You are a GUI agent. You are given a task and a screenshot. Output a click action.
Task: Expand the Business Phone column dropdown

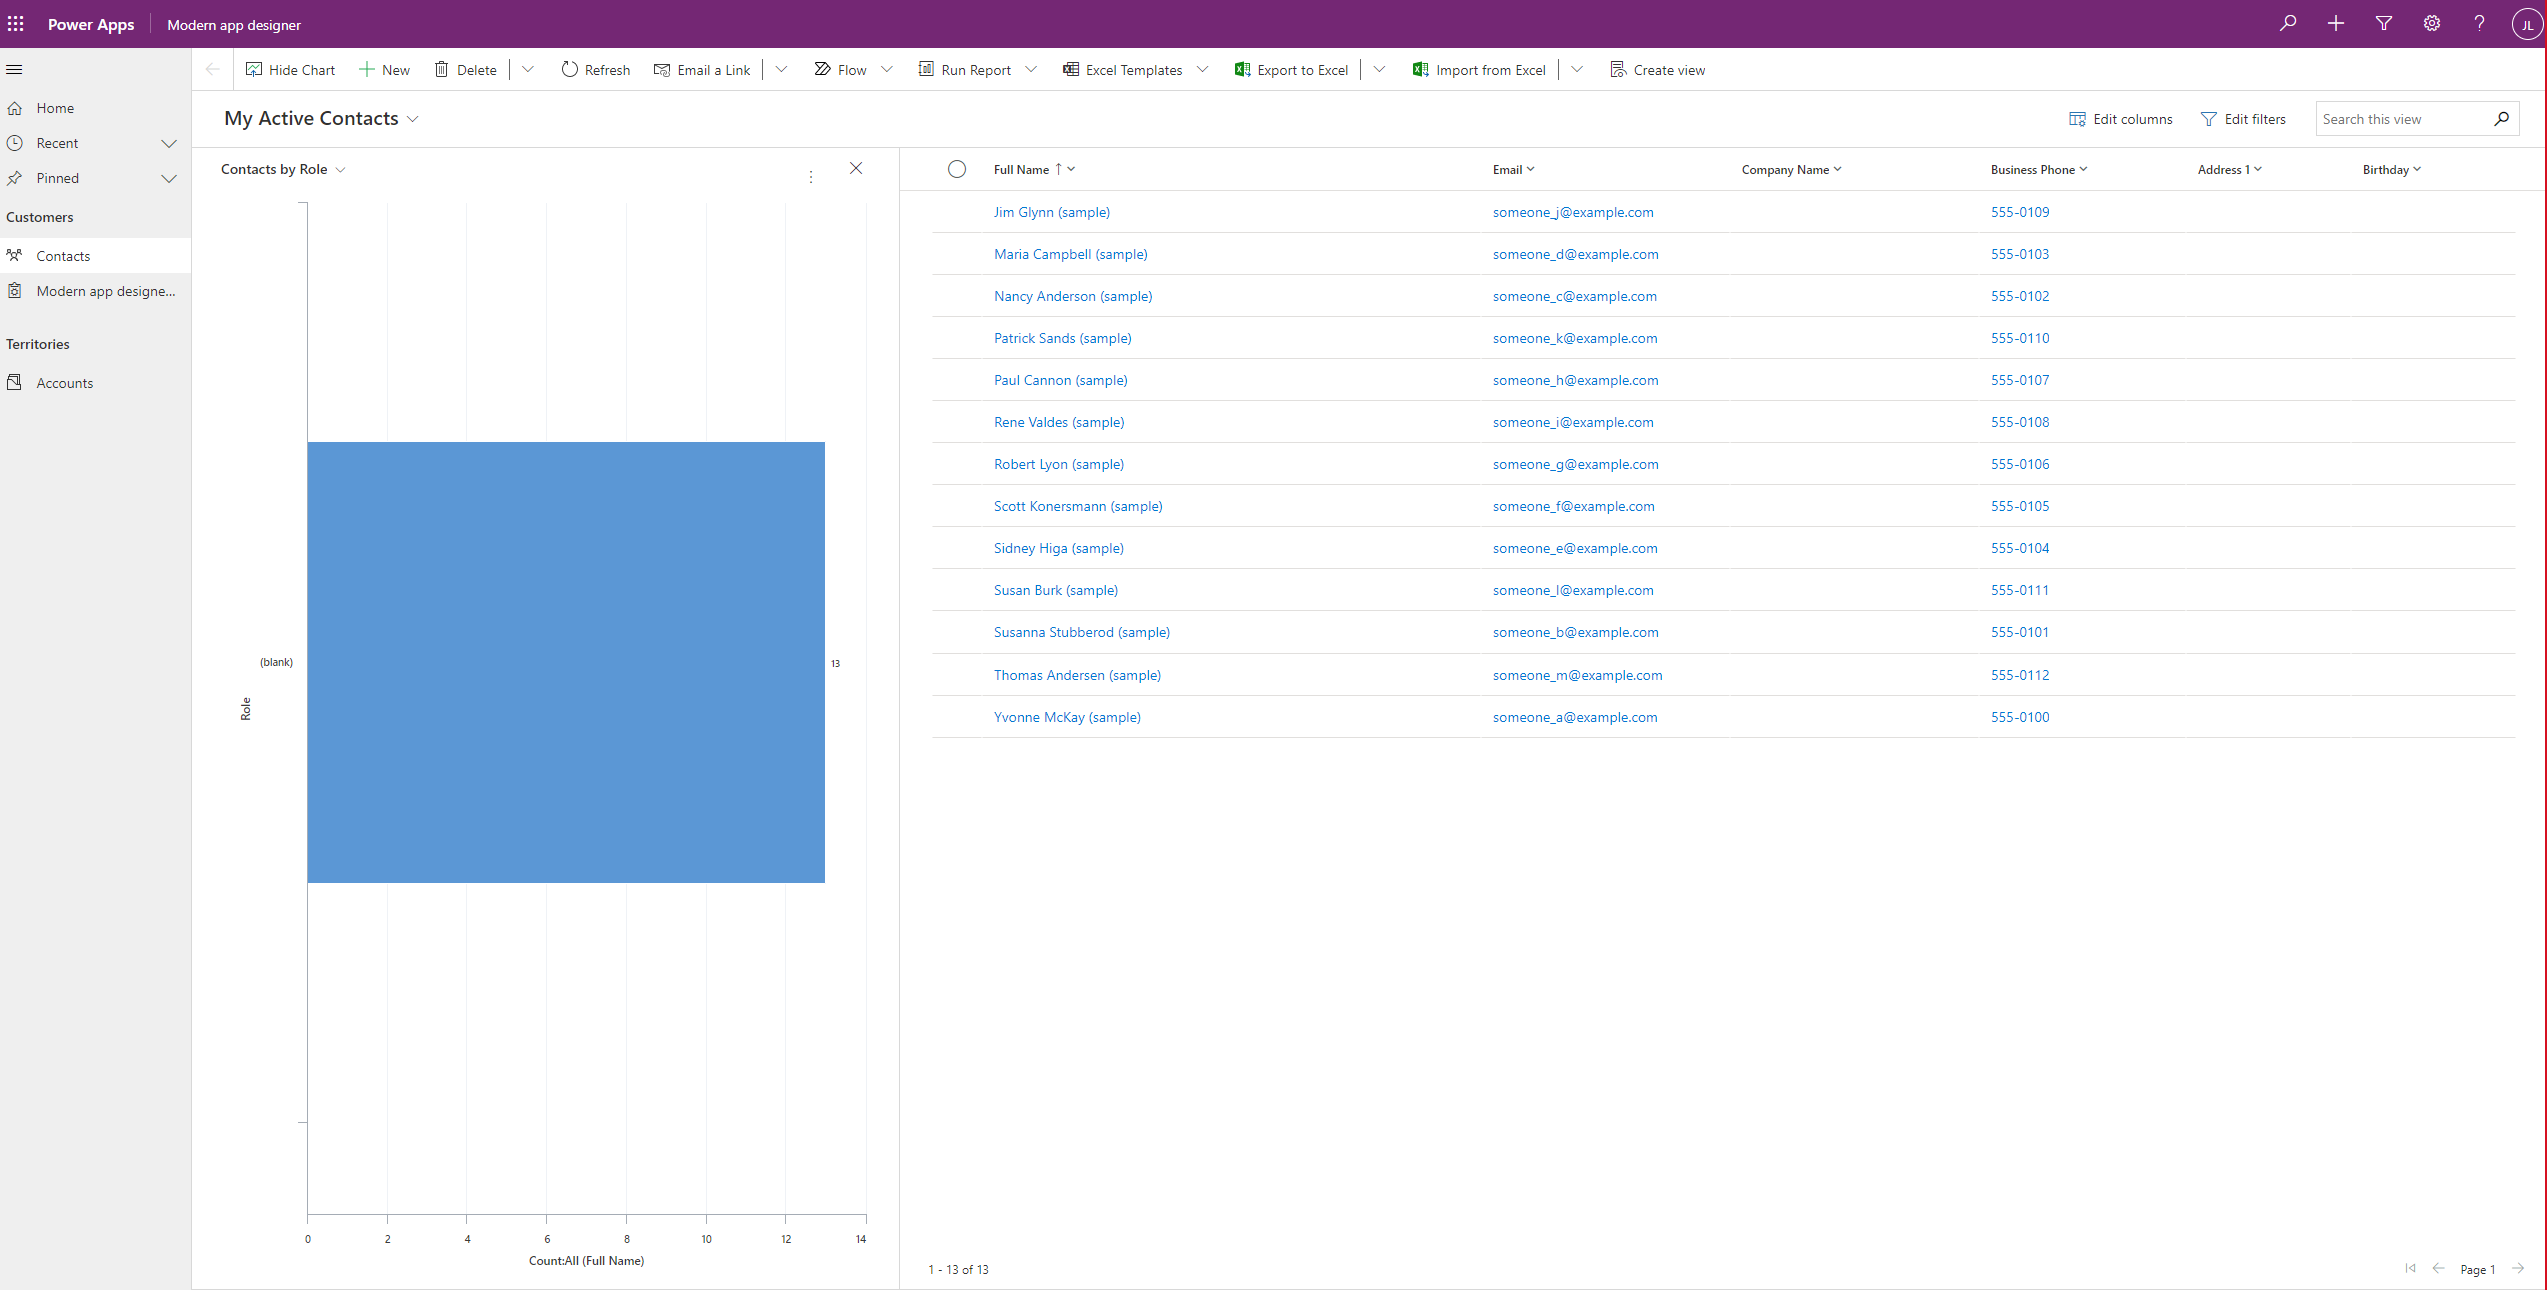tap(2083, 169)
